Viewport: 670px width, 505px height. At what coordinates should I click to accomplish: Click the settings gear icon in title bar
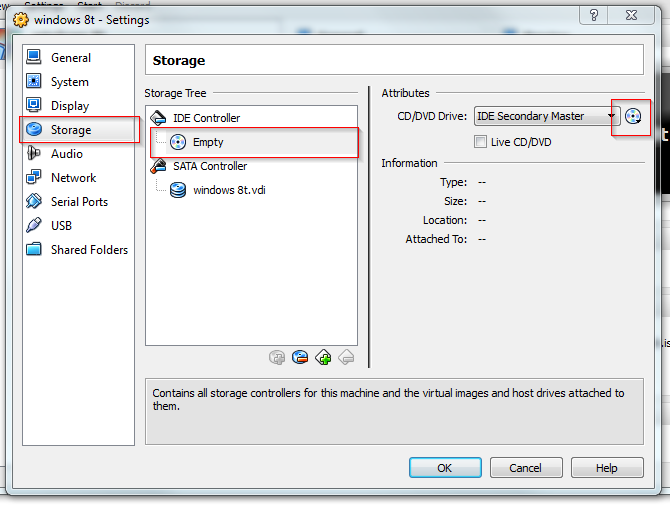pos(21,20)
